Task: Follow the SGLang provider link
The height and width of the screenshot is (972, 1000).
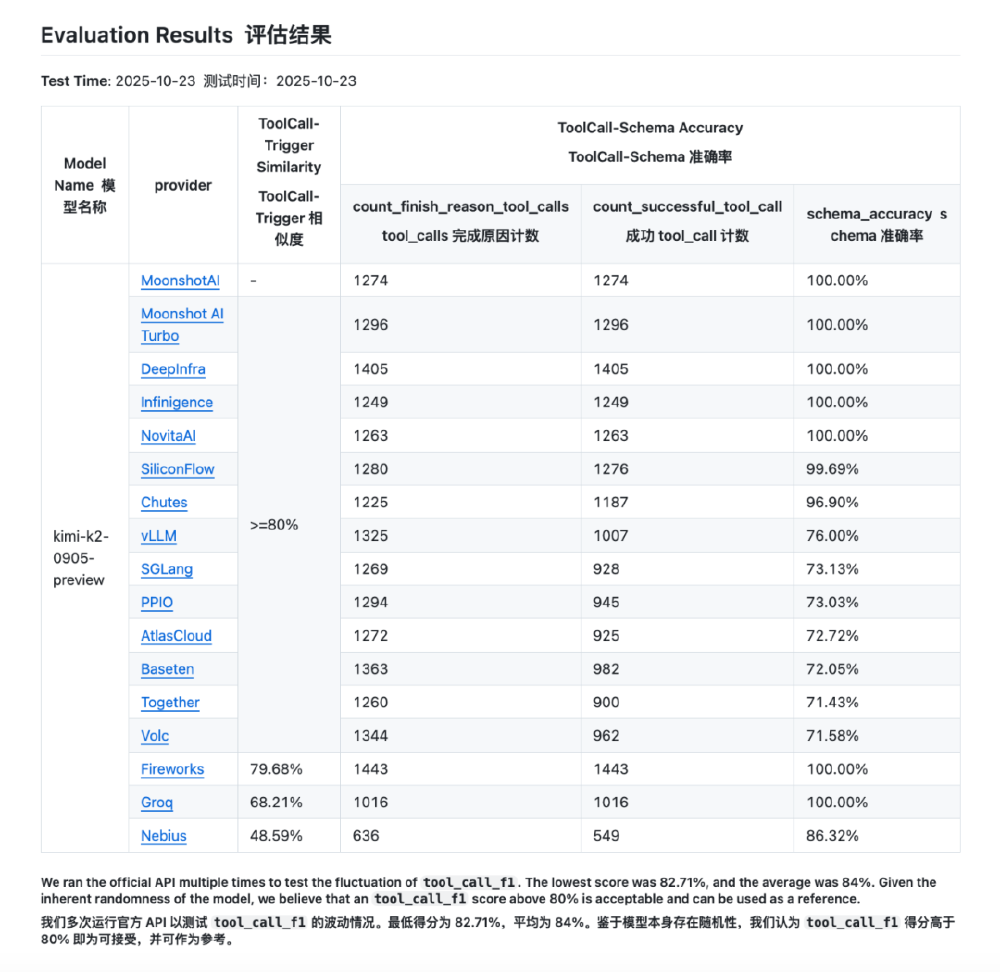Action: point(167,569)
